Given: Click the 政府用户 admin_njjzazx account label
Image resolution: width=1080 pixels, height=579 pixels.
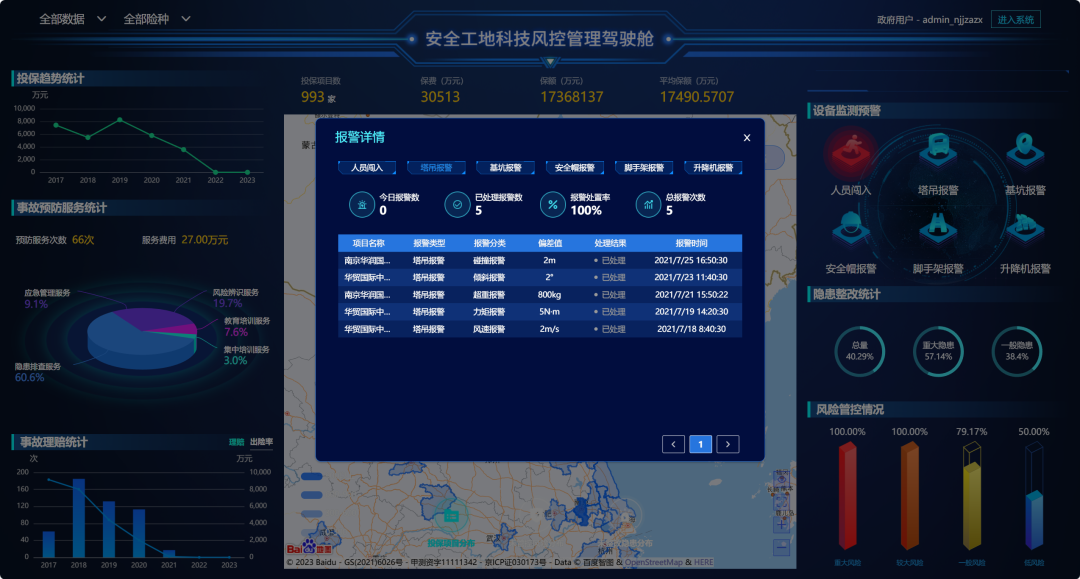Looking at the screenshot, I should (x=930, y=19).
